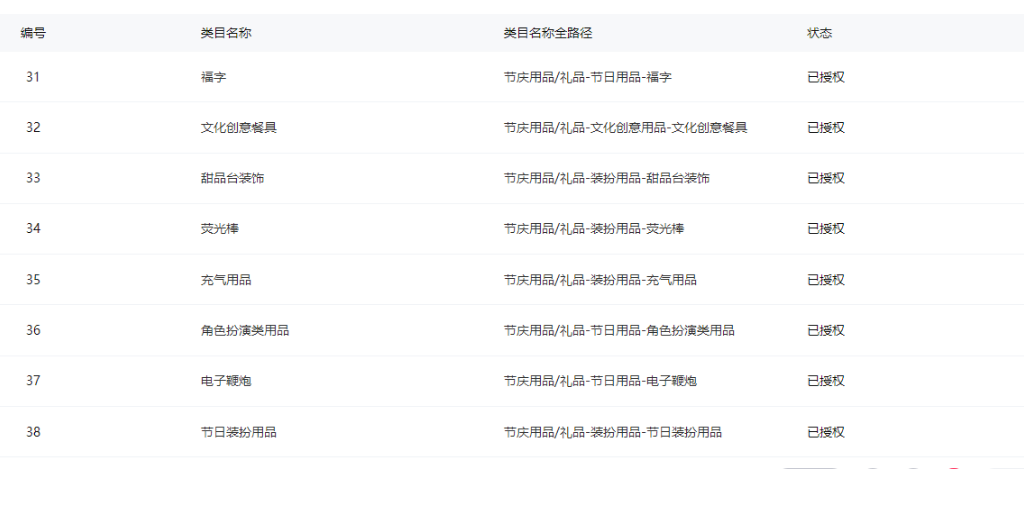Image resolution: width=1024 pixels, height=507 pixels.
Task: Click the 状态 column header
Action: tap(819, 33)
